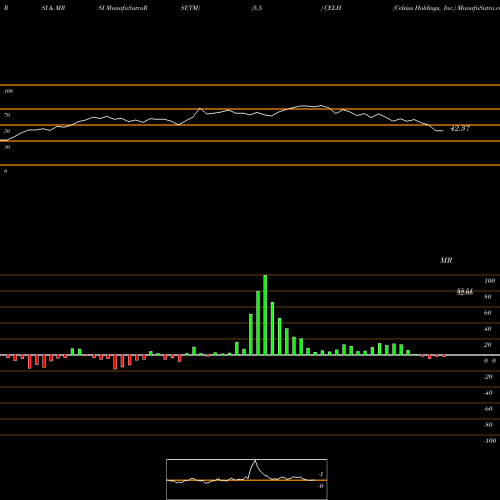
Task: Click the MR axis label 40
Action: 487,329
